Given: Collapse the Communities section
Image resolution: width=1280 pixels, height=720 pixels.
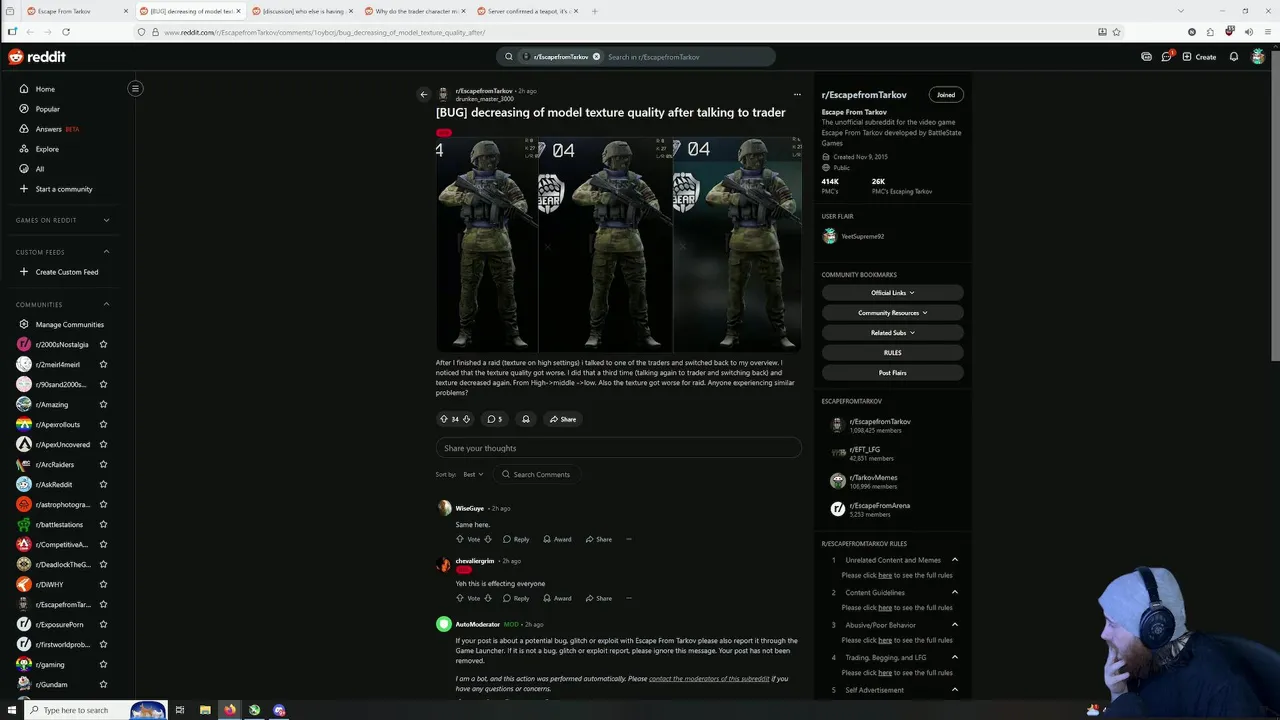Looking at the screenshot, I should (x=106, y=304).
